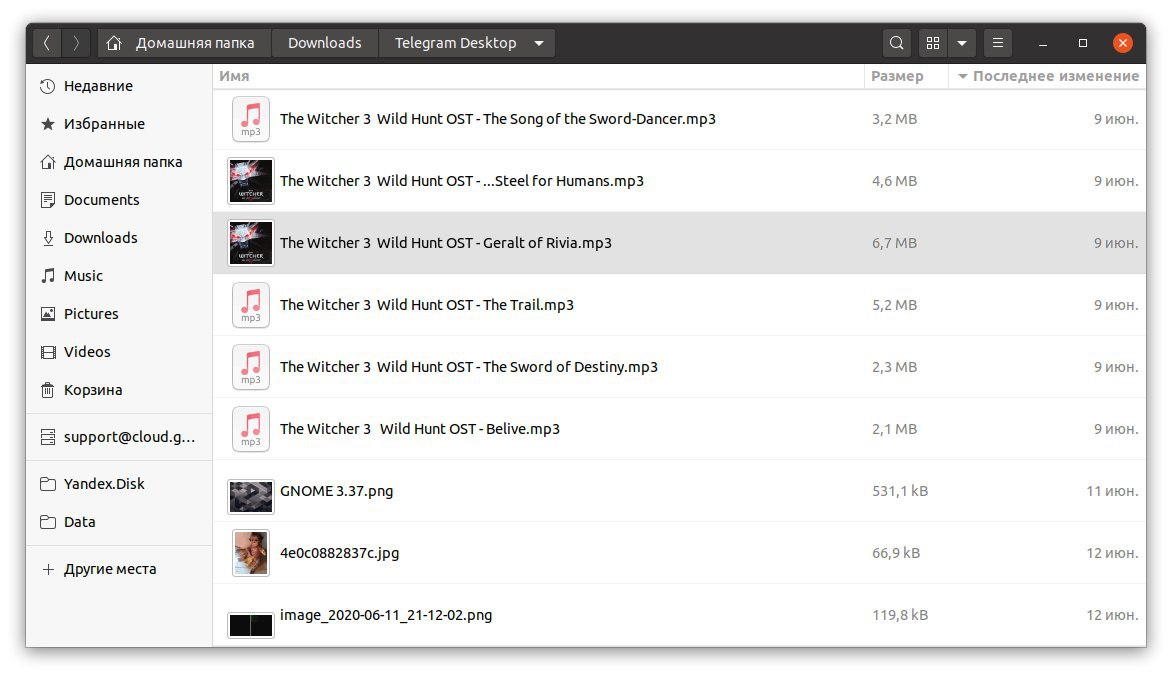Select image_2020-06-11_21-12-02.png file
Image resolution: width=1172 pixels, height=676 pixels.
[x=679, y=615]
